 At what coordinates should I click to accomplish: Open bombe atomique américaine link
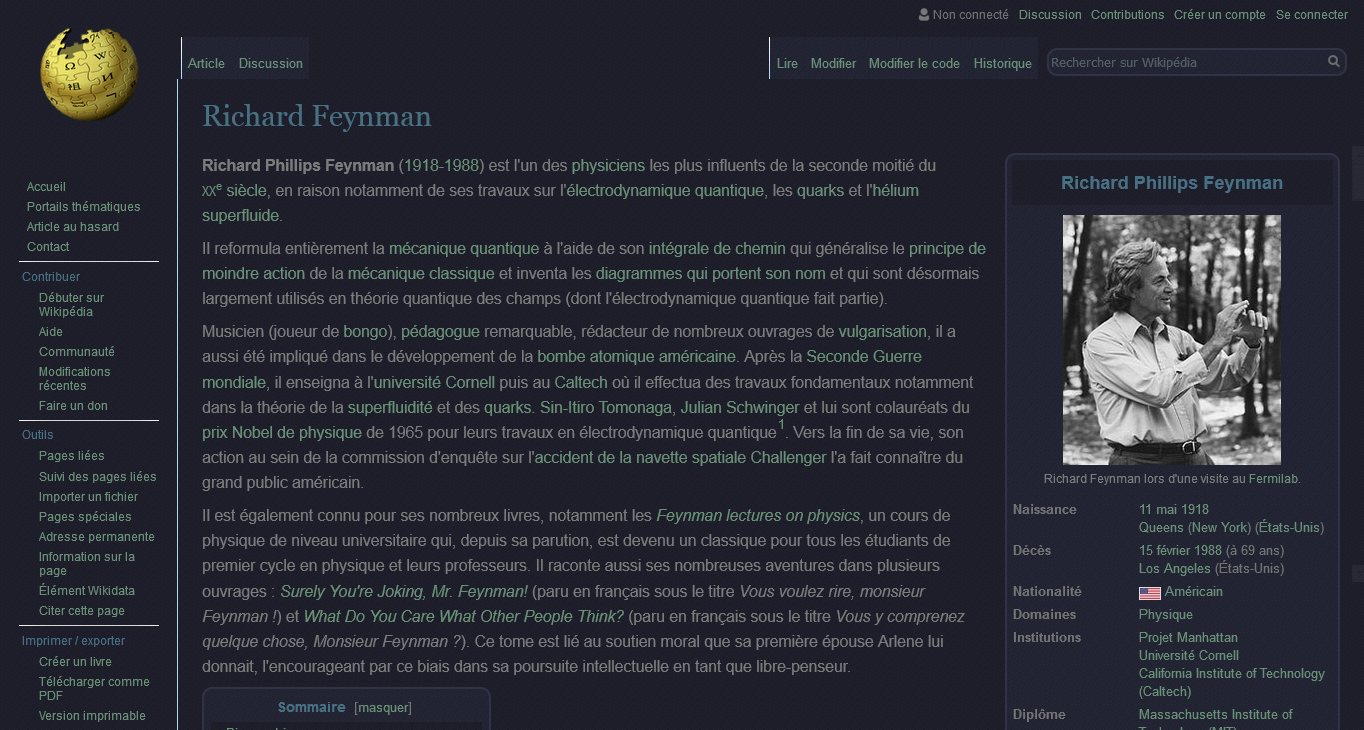[x=636, y=356]
